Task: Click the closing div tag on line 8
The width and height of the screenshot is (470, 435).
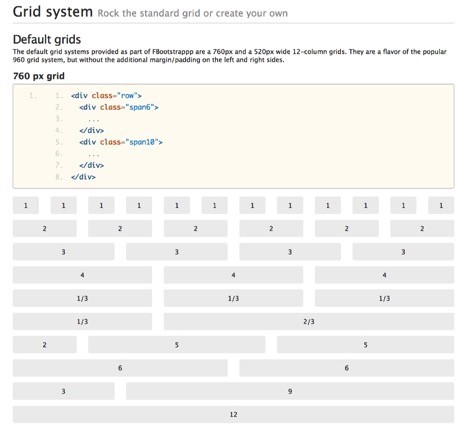Action: coord(83,177)
